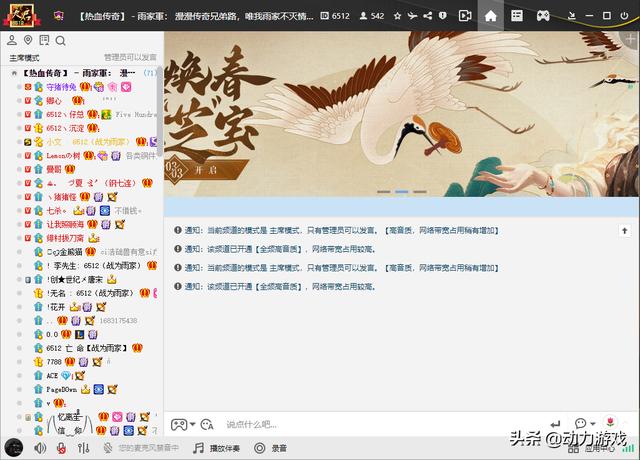This screenshot has width=640, height=460.
Task: Select the second banner carousel indicator
Action: tap(402, 191)
